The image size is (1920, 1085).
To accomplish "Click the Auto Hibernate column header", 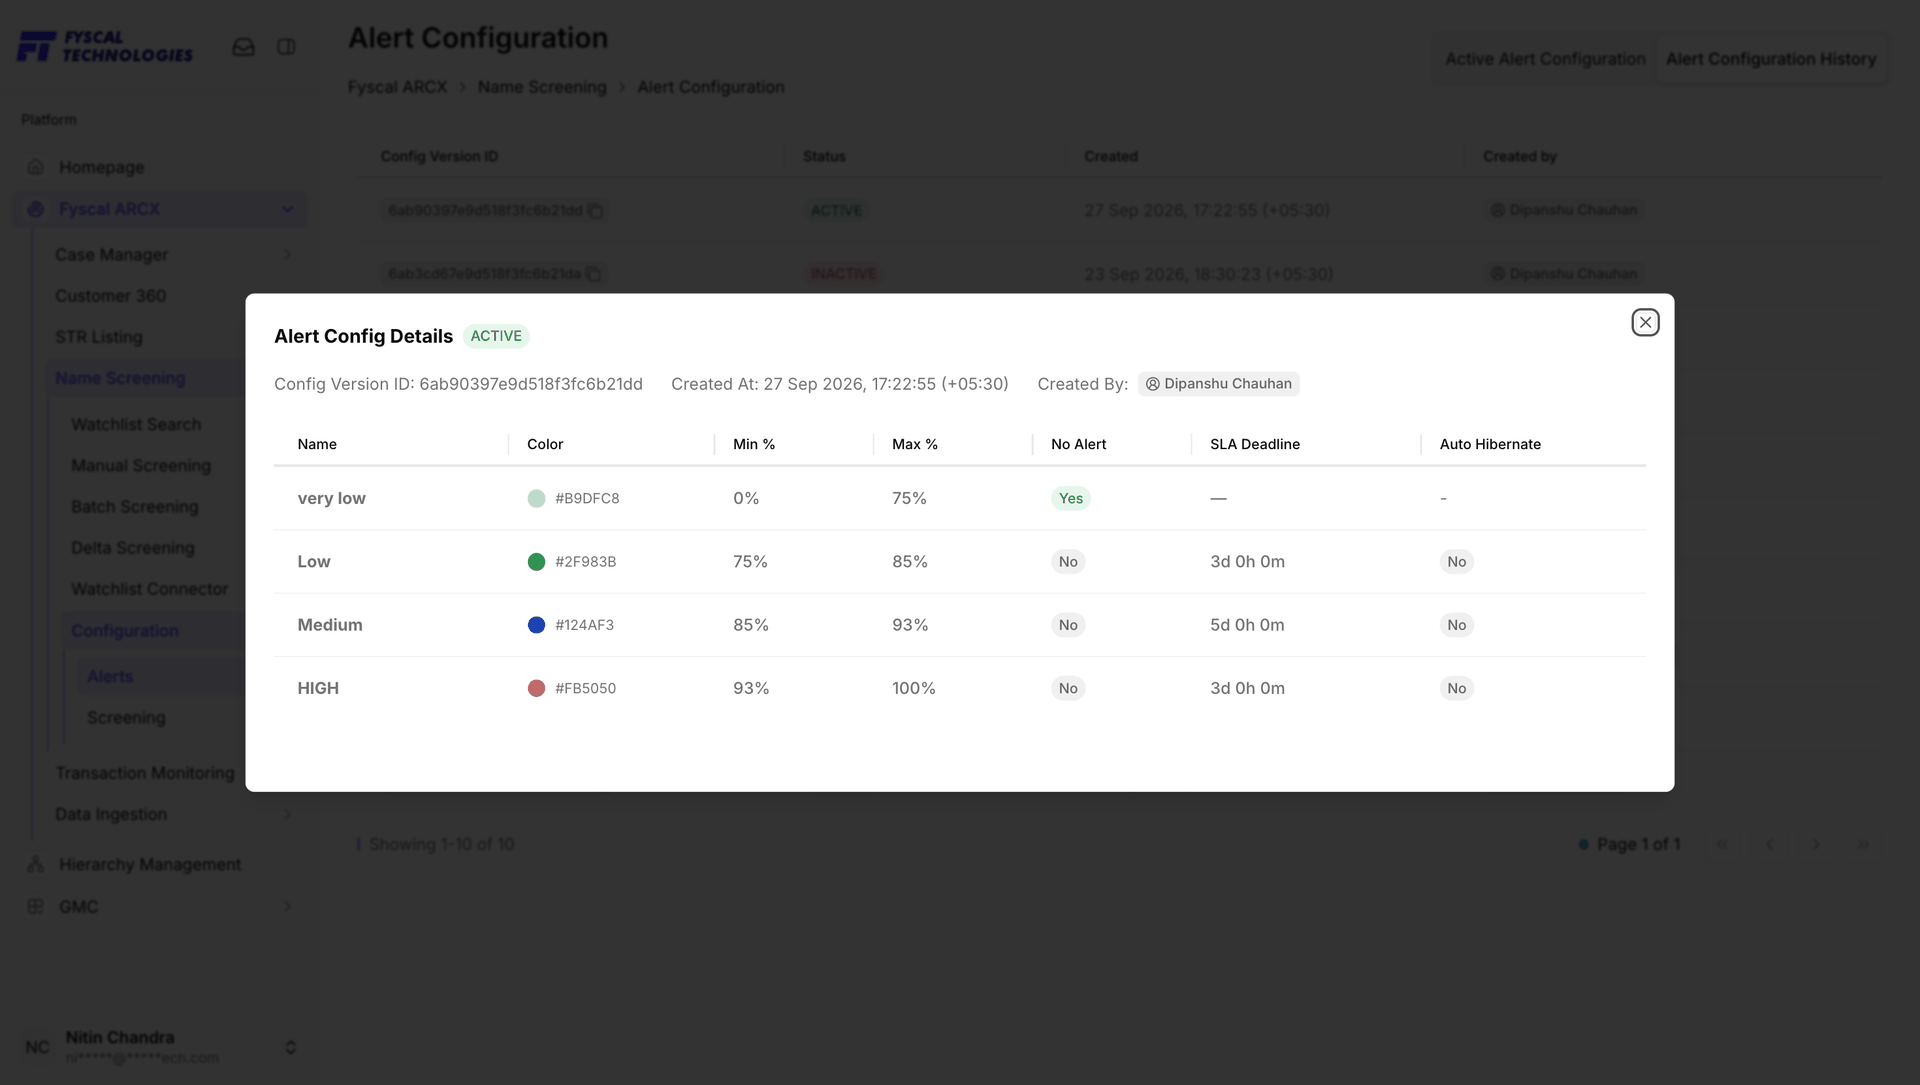I will tap(1490, 444).
